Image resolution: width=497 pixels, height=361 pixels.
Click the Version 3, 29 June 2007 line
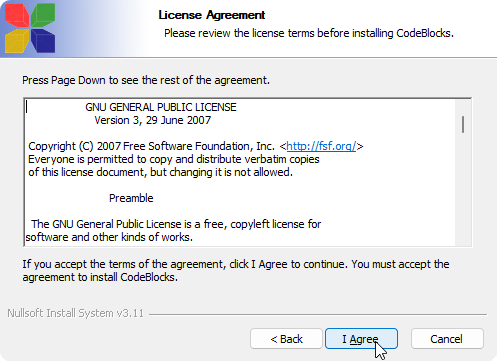153,120
